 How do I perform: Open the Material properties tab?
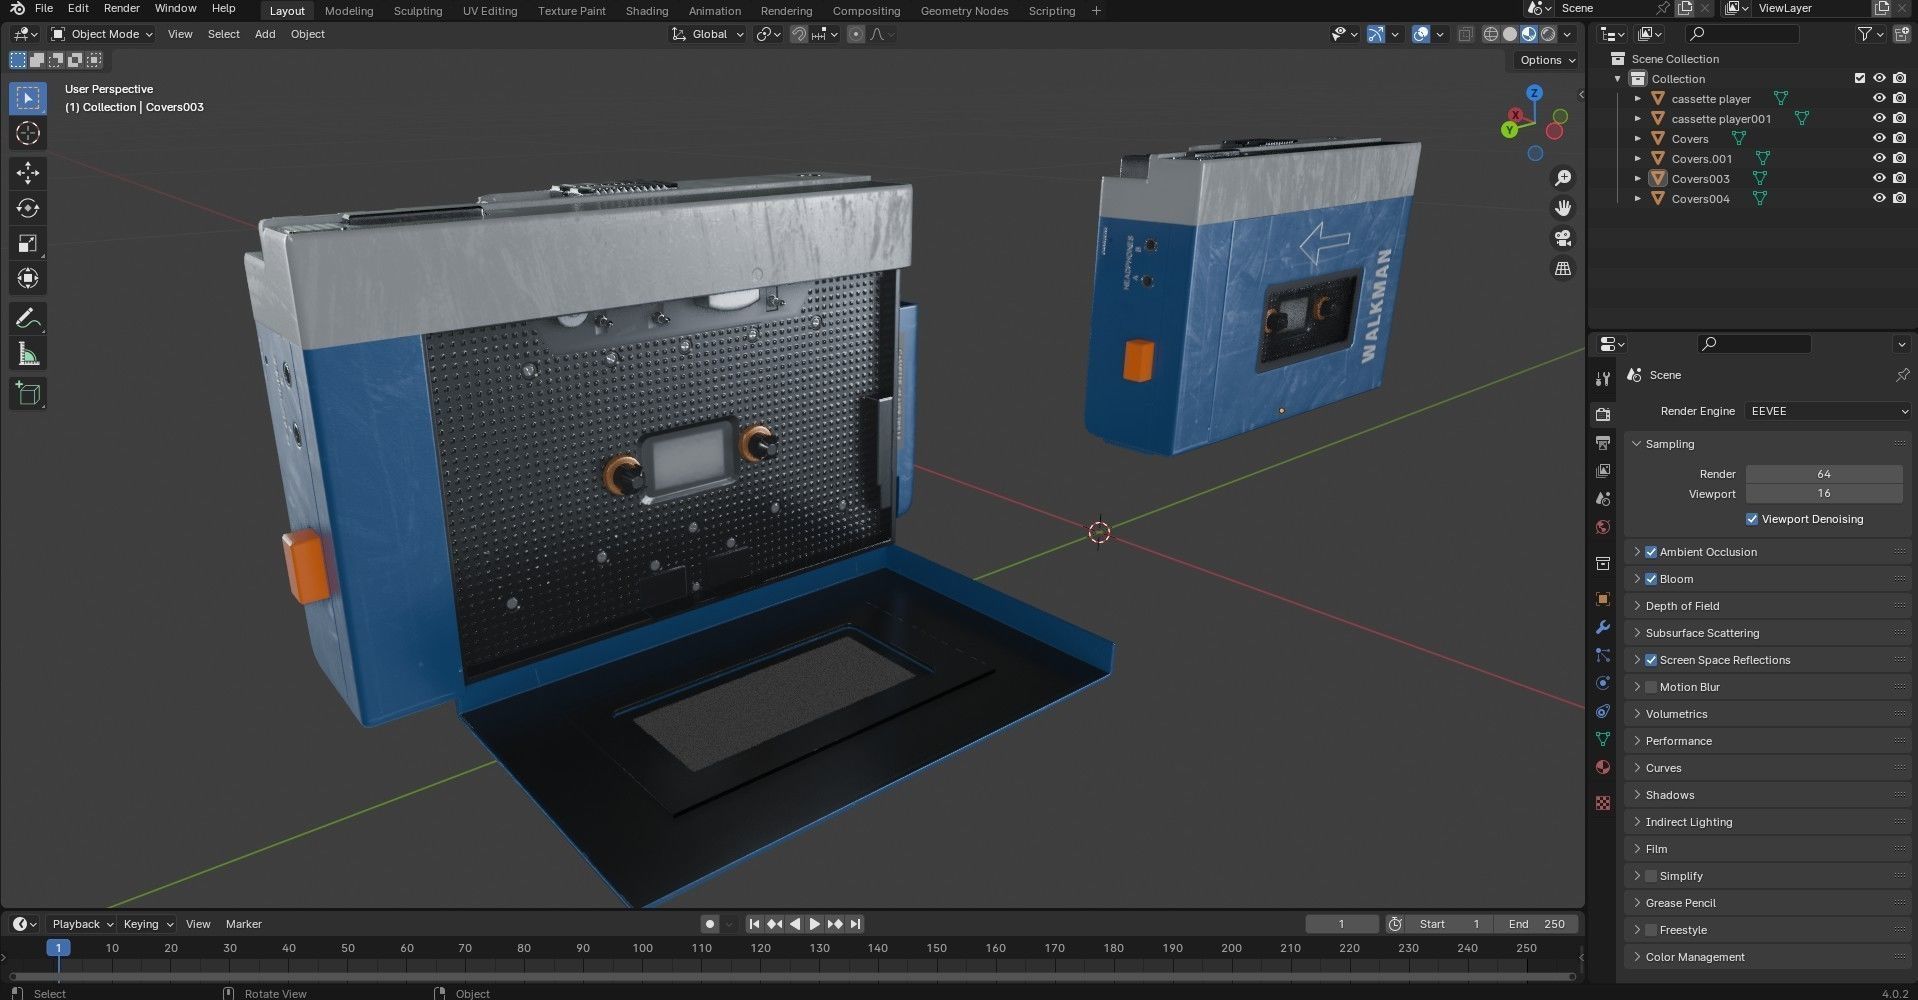click(x=1603, y=767)
